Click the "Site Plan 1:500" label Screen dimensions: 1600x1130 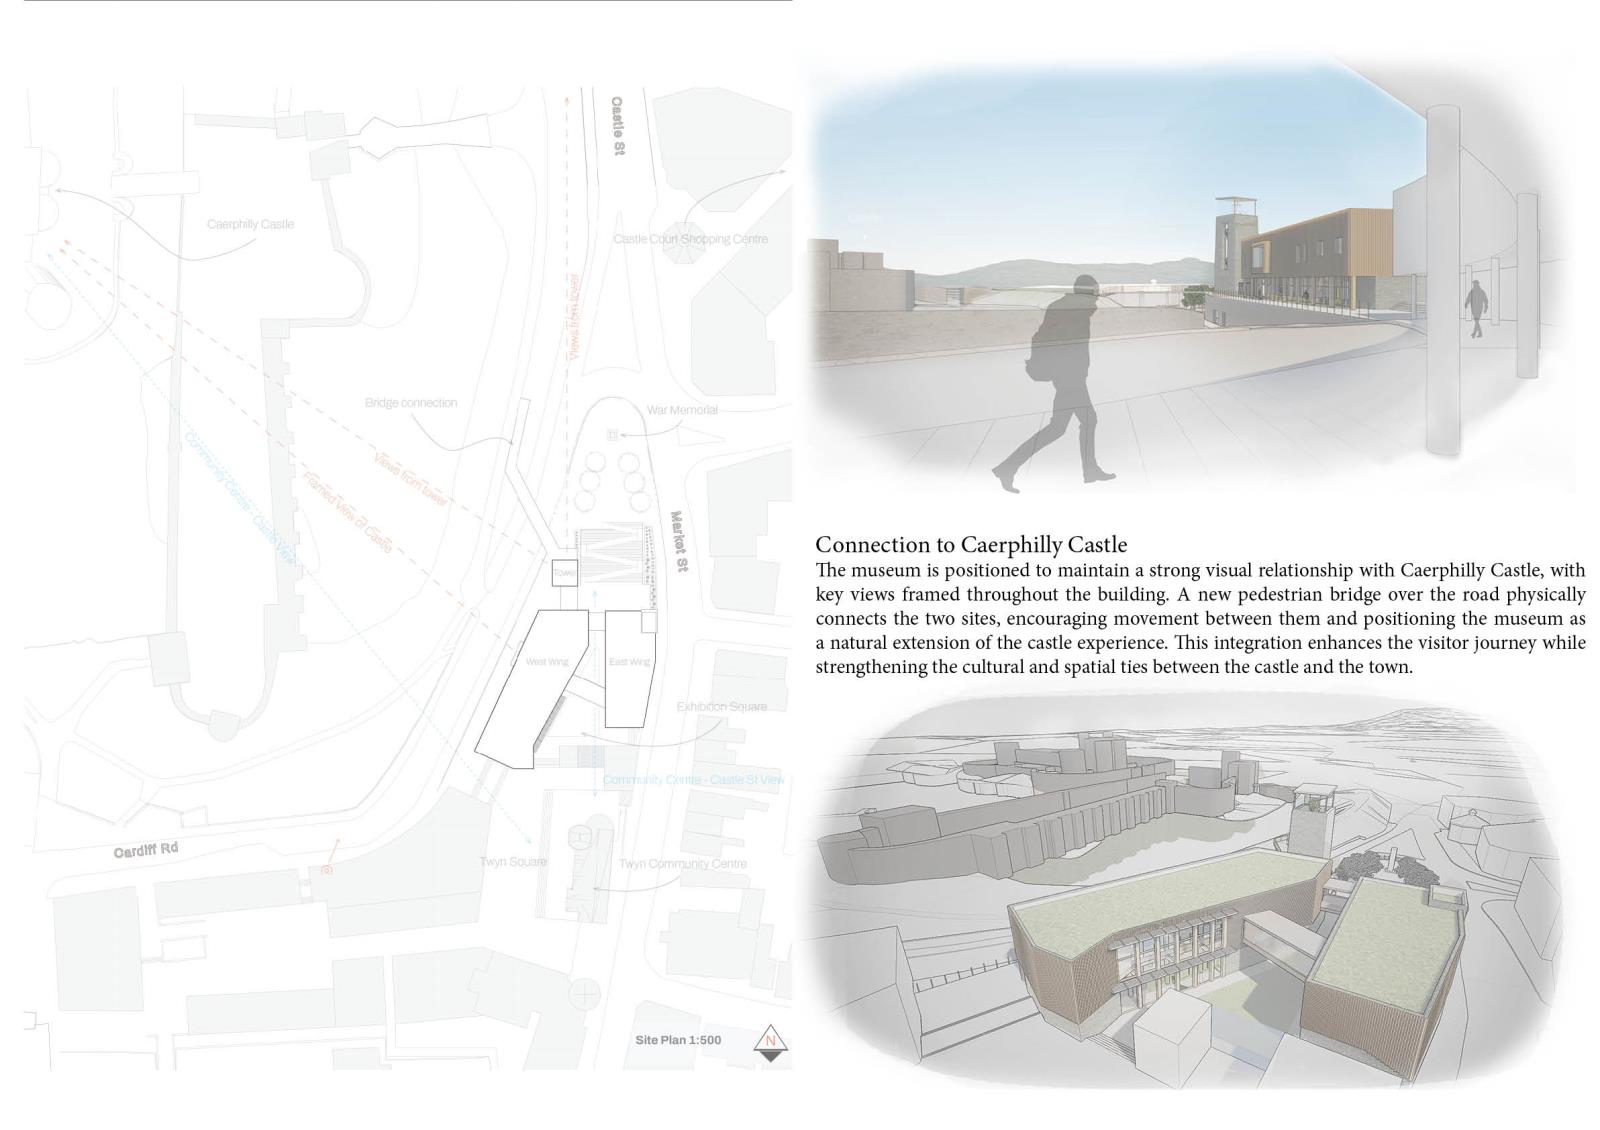pos(677,1040)
